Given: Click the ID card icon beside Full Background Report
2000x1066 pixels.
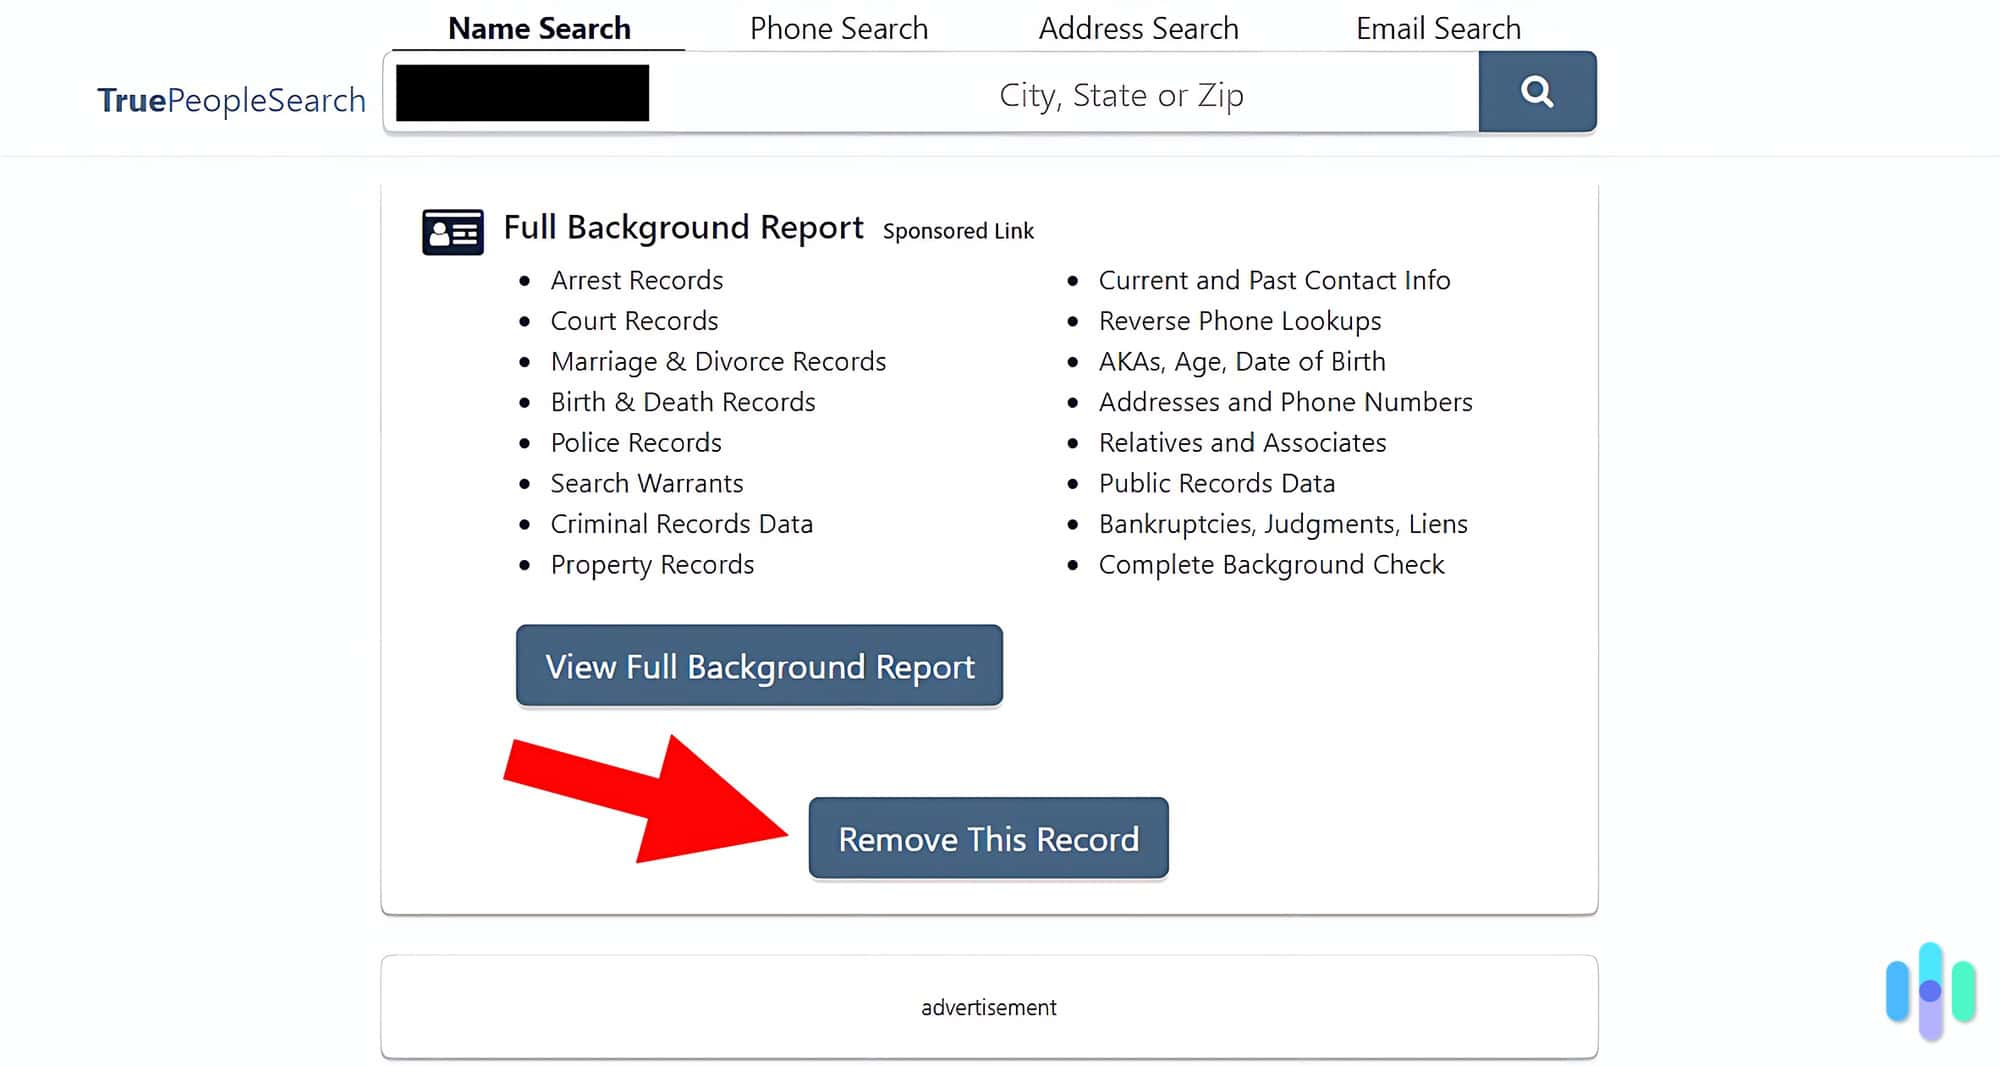Looking at the screenshot, I should (452, 231).
